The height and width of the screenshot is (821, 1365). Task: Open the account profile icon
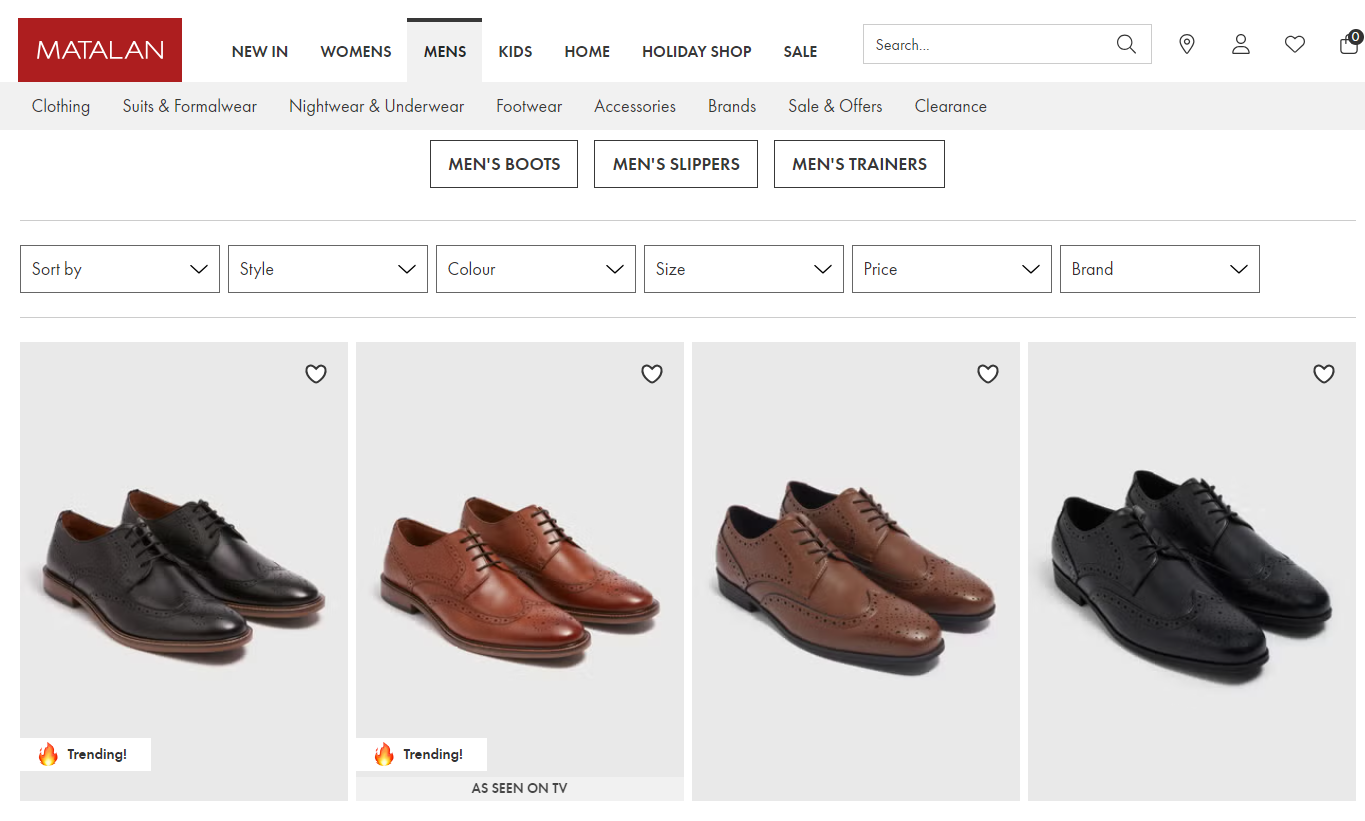1241,44
